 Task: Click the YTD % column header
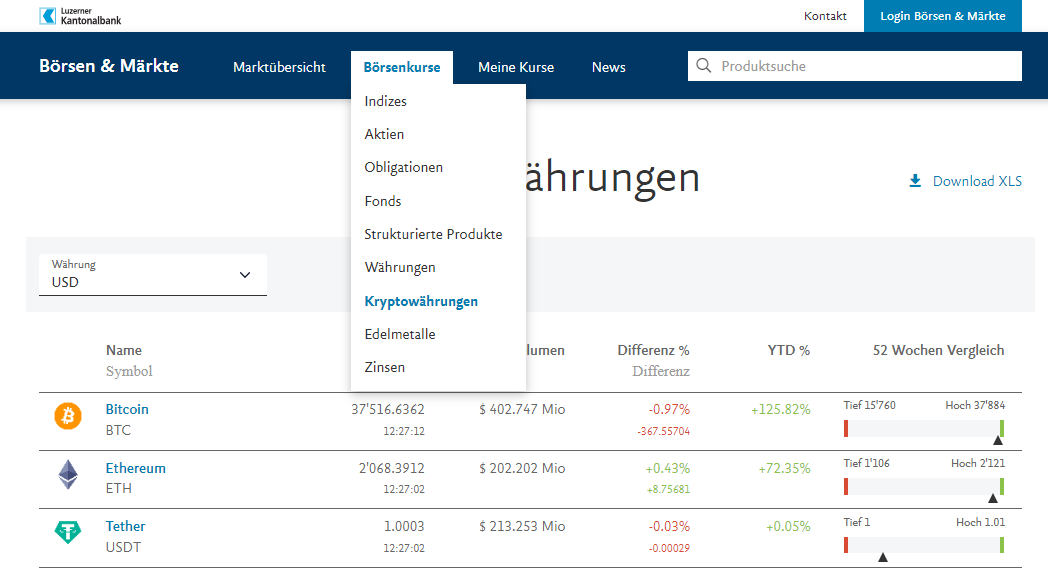point(789,350)
